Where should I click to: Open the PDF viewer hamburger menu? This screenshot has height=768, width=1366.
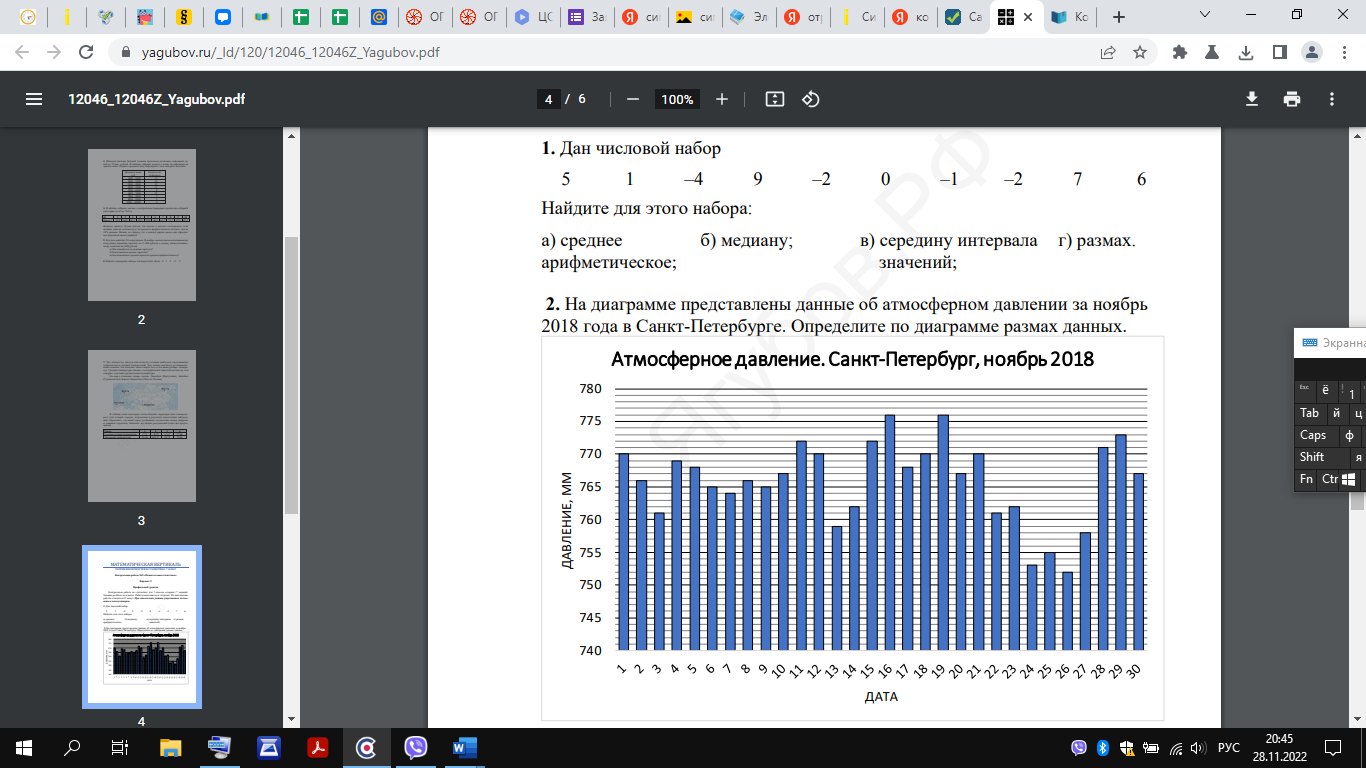34,99
